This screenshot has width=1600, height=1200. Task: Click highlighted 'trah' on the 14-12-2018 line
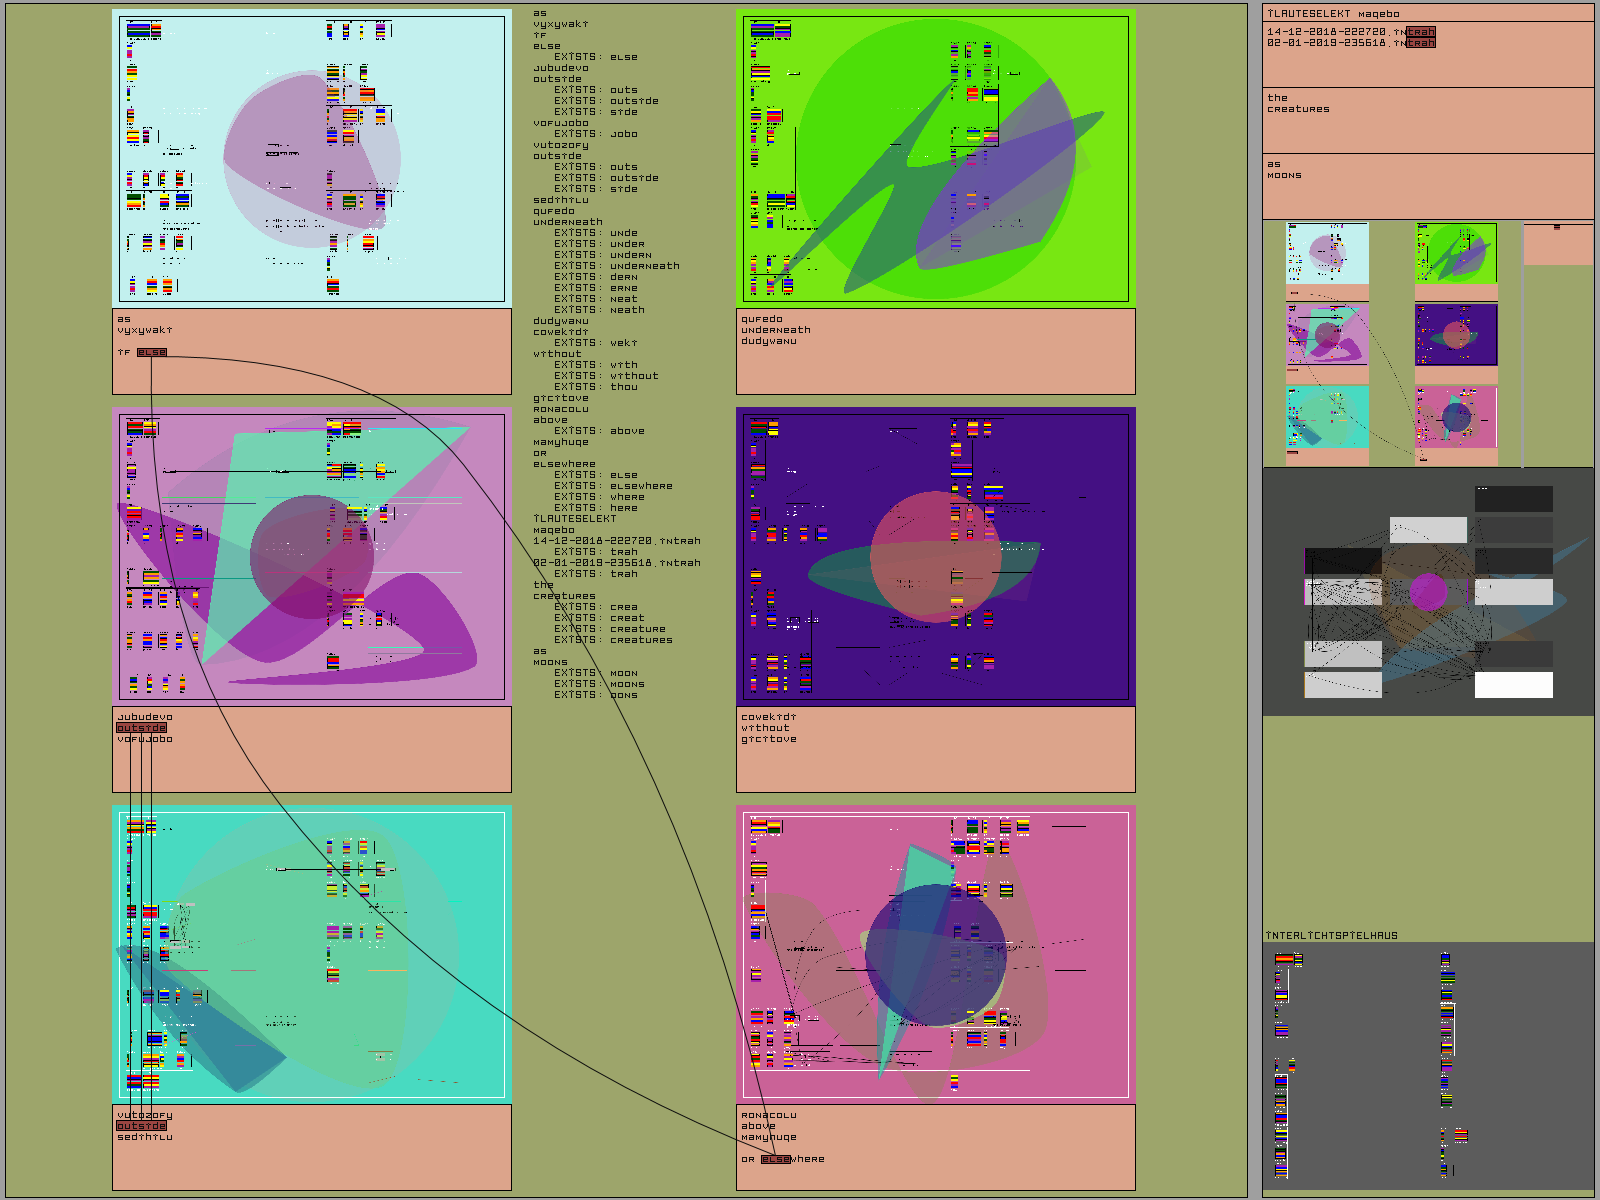click(x=1420, y=32)
